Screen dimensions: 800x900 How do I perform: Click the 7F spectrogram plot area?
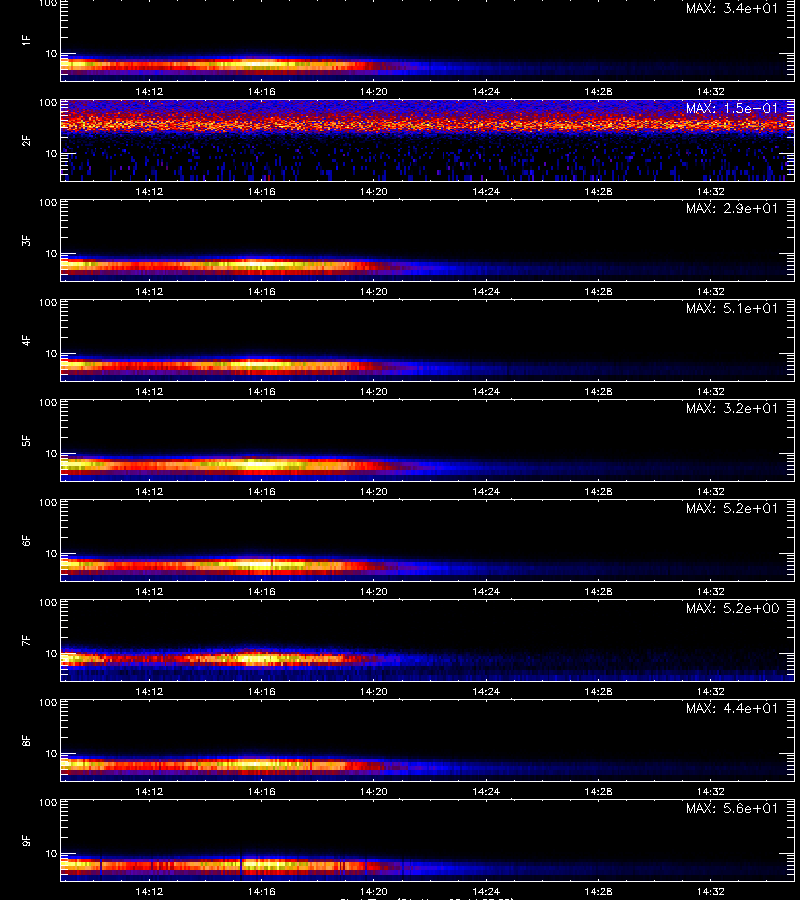coord(428,641)
